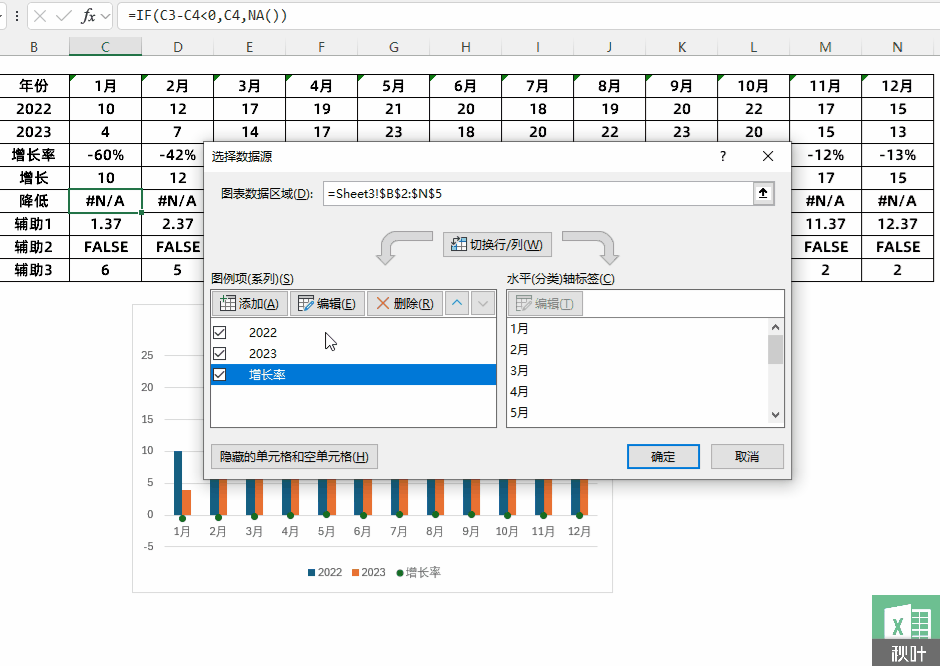Click the 增长率 legend entry in the chart

tap(418, 572)
